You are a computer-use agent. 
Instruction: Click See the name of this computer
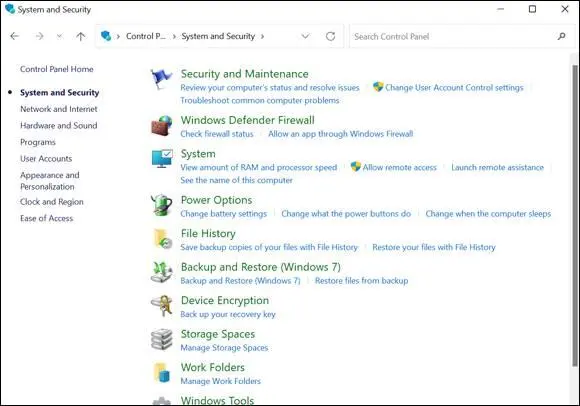click(x=236, y=180)
